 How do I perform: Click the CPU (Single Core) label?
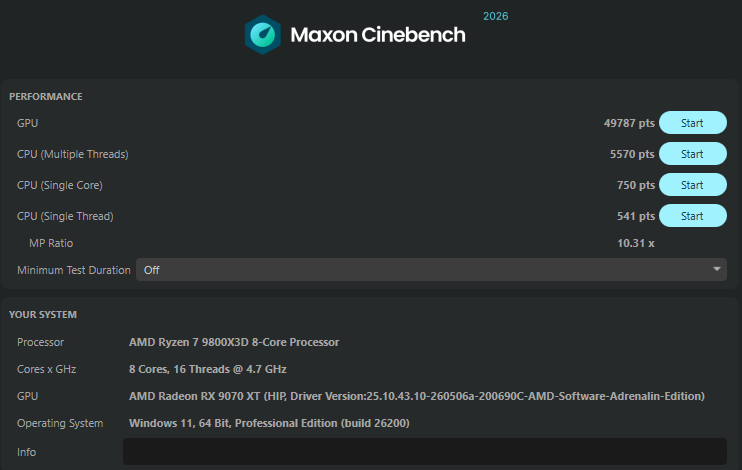pos(60,185)
